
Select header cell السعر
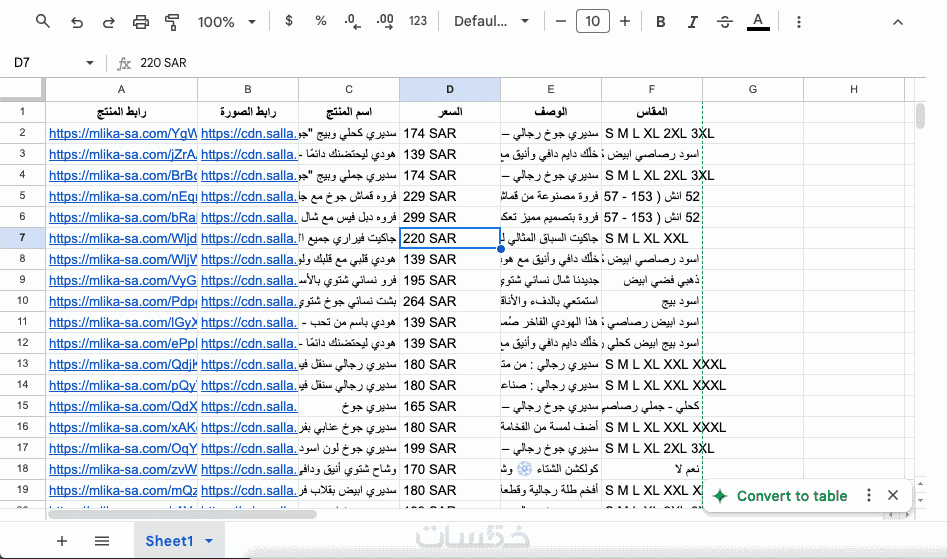(450, 112)
